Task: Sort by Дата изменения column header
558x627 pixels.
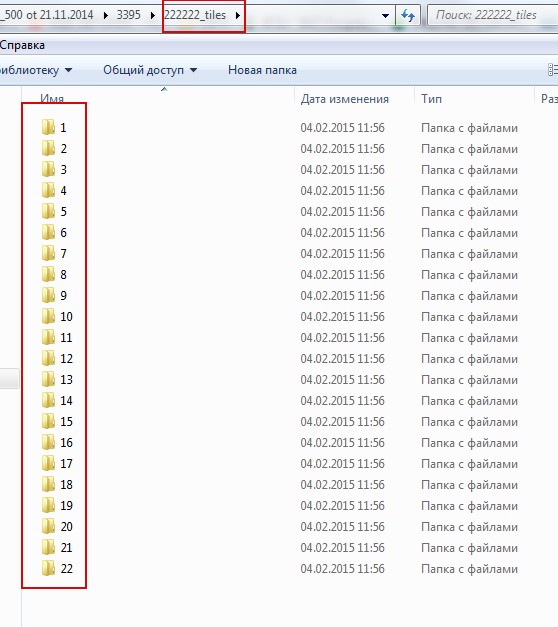Action: 344,99
